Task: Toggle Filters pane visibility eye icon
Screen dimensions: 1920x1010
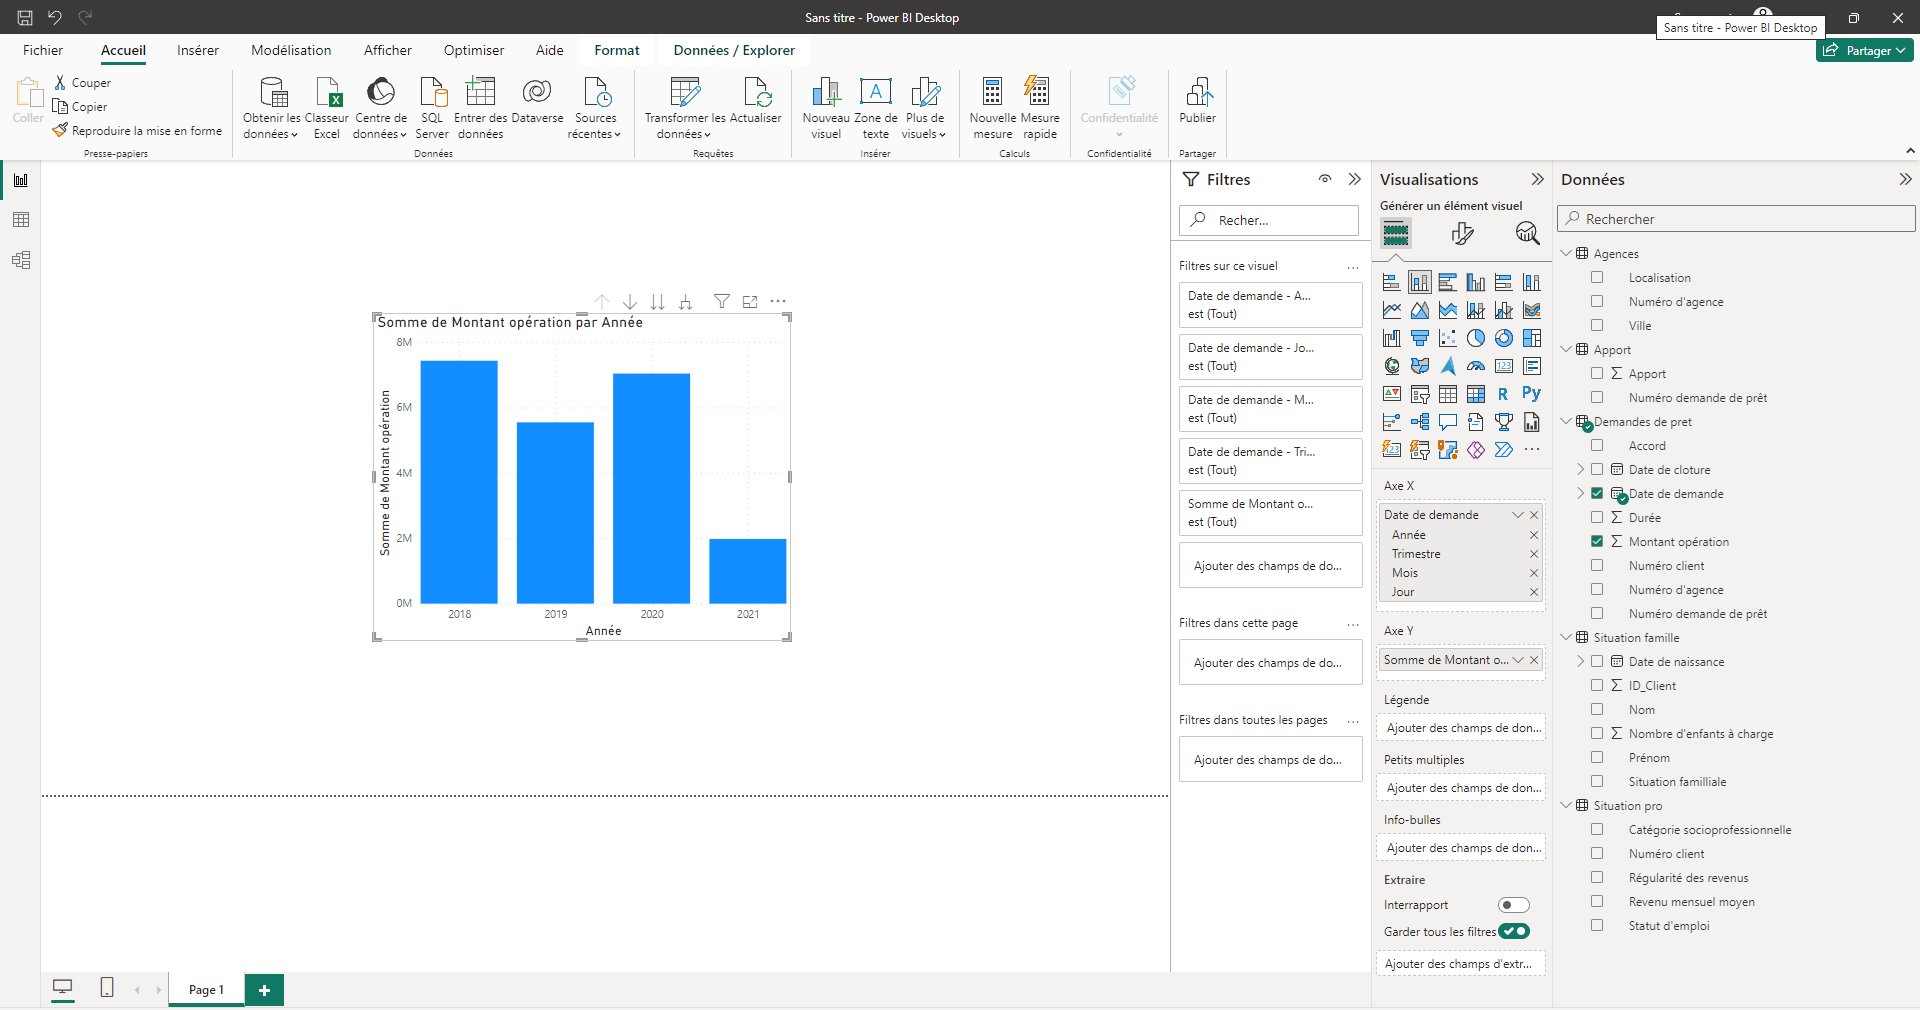Action: [1325, 179]
